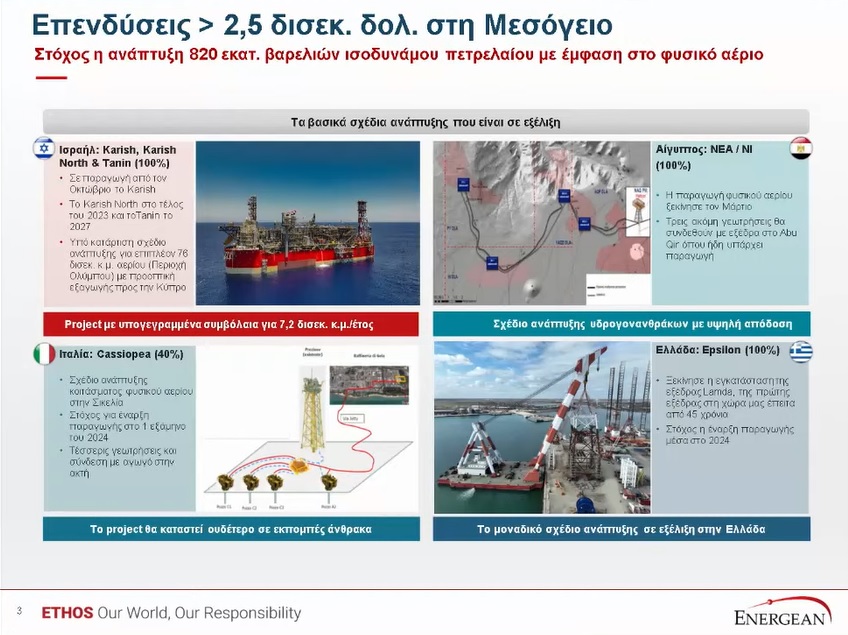The height and width of the screenshot is (635, 848).
Task: Select the Cassiopea subsea diagram
Action: pyautogui.click(x=308, y=428)
